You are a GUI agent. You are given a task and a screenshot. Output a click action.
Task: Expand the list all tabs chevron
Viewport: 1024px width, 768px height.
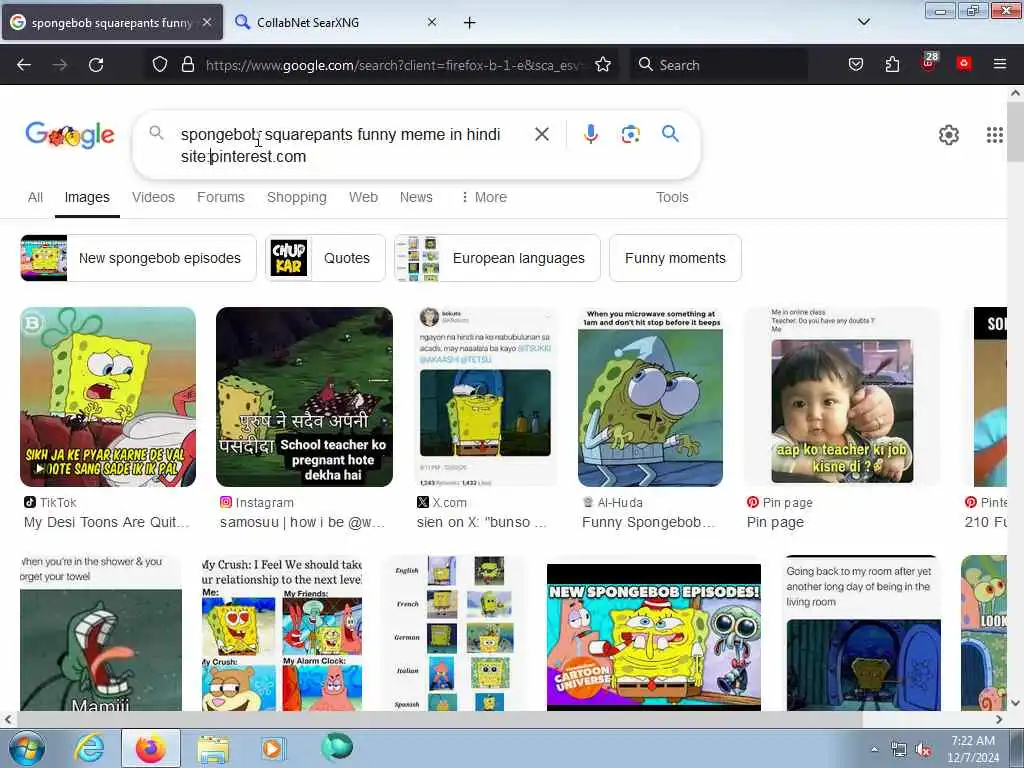(863, 22)
